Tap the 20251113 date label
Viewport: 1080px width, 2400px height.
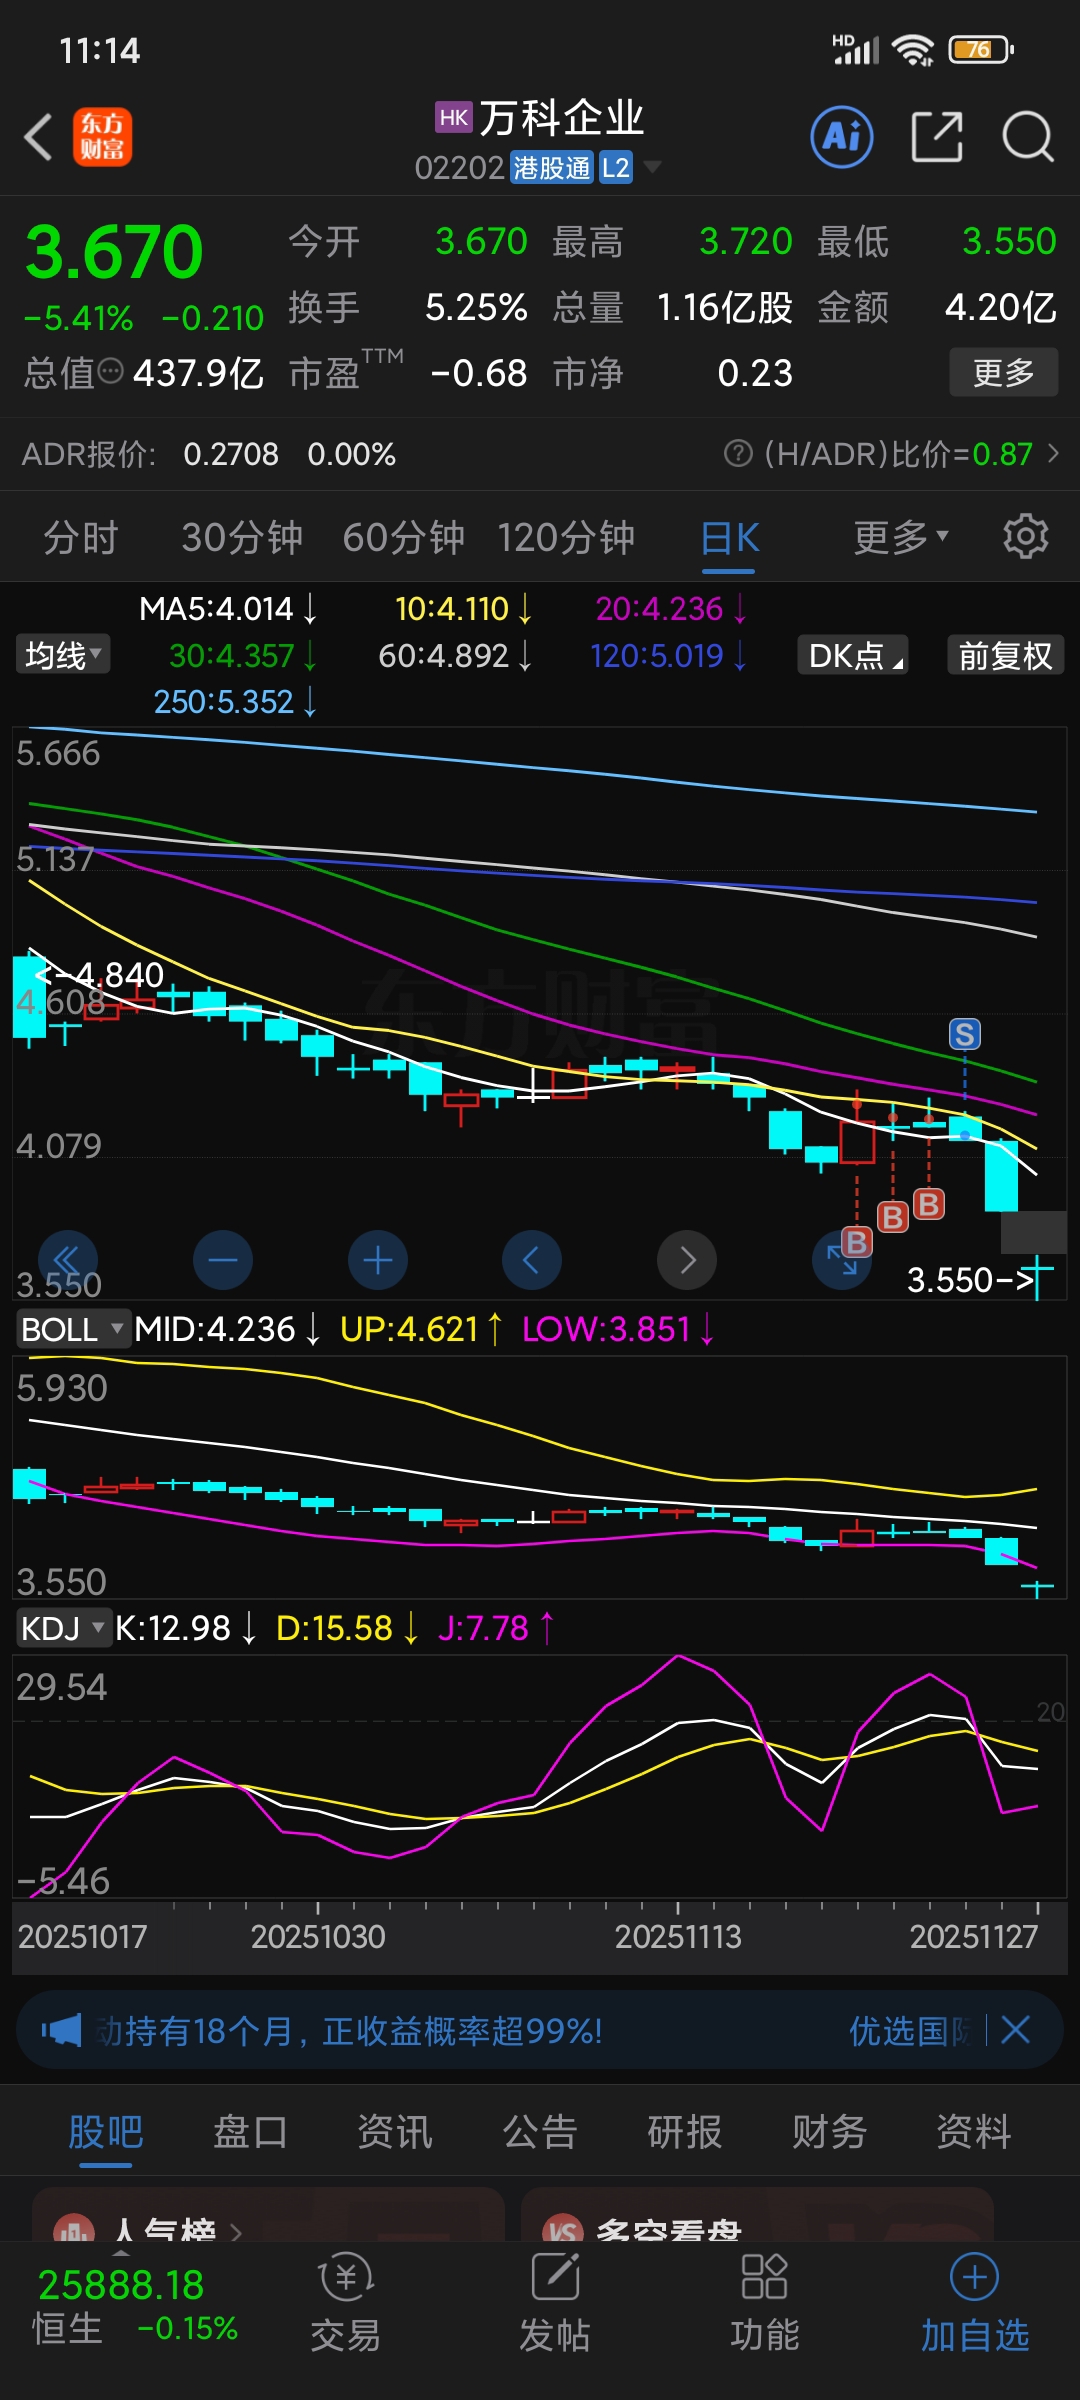click(x=678, y=1936)
